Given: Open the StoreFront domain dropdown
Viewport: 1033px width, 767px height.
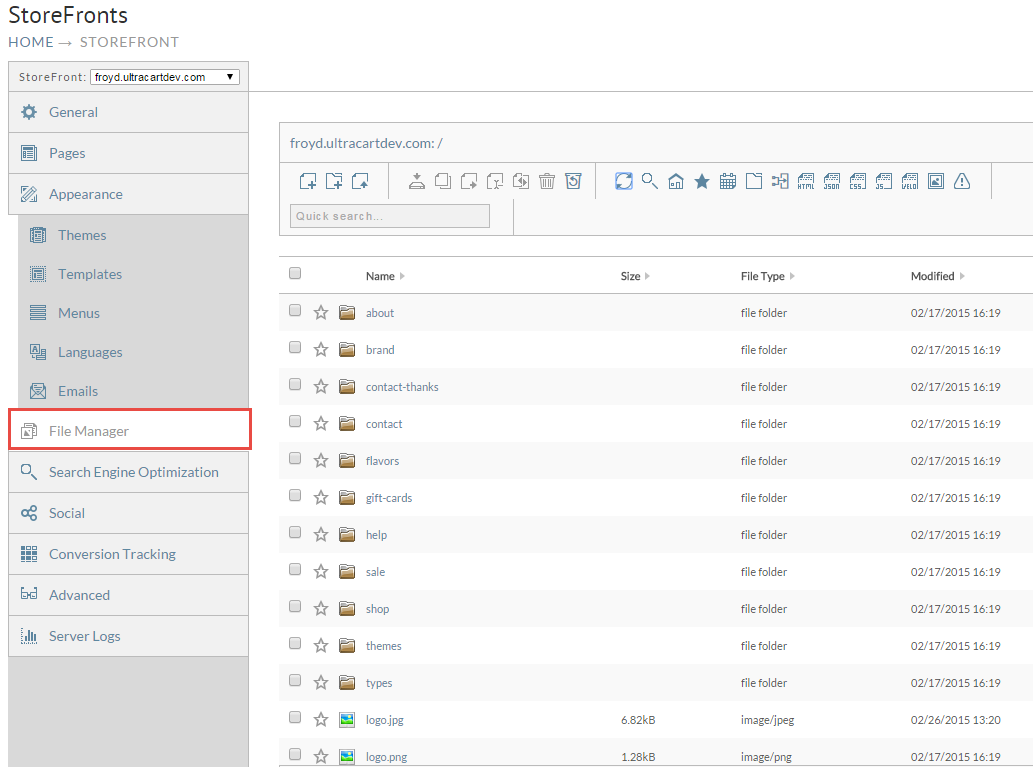Looking at the screenshot, I should point(165,77).
